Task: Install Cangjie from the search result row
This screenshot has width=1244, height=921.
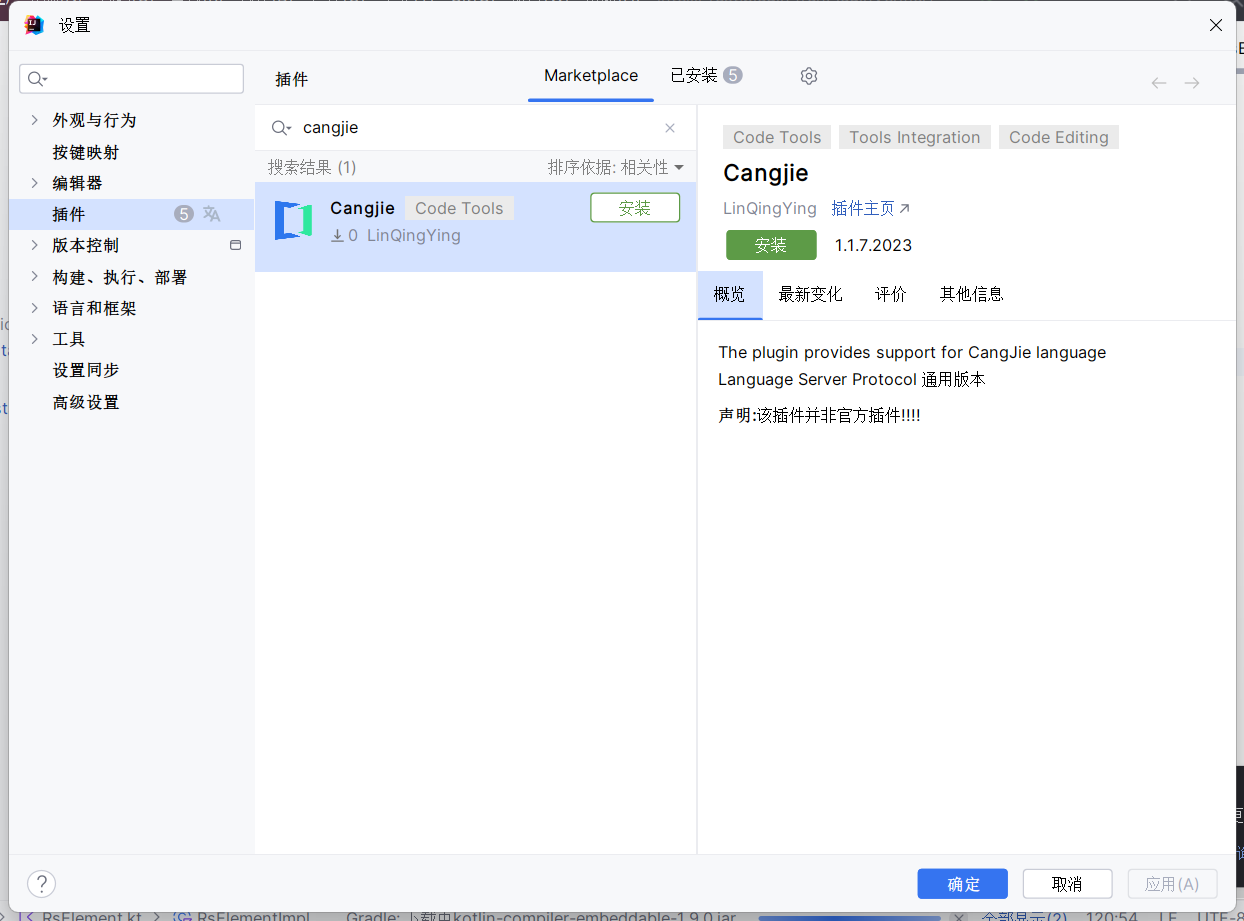Action: (635, 208)
